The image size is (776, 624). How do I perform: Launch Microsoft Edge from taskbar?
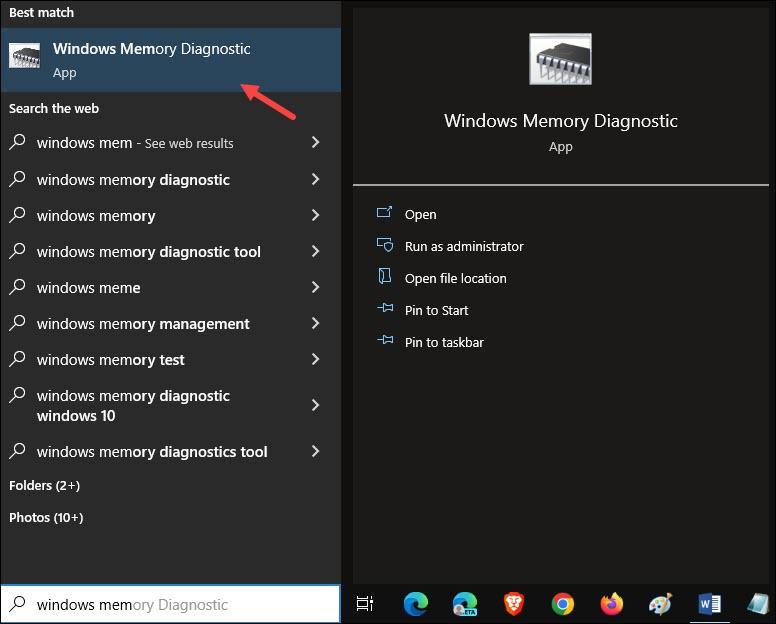[416, 604]
